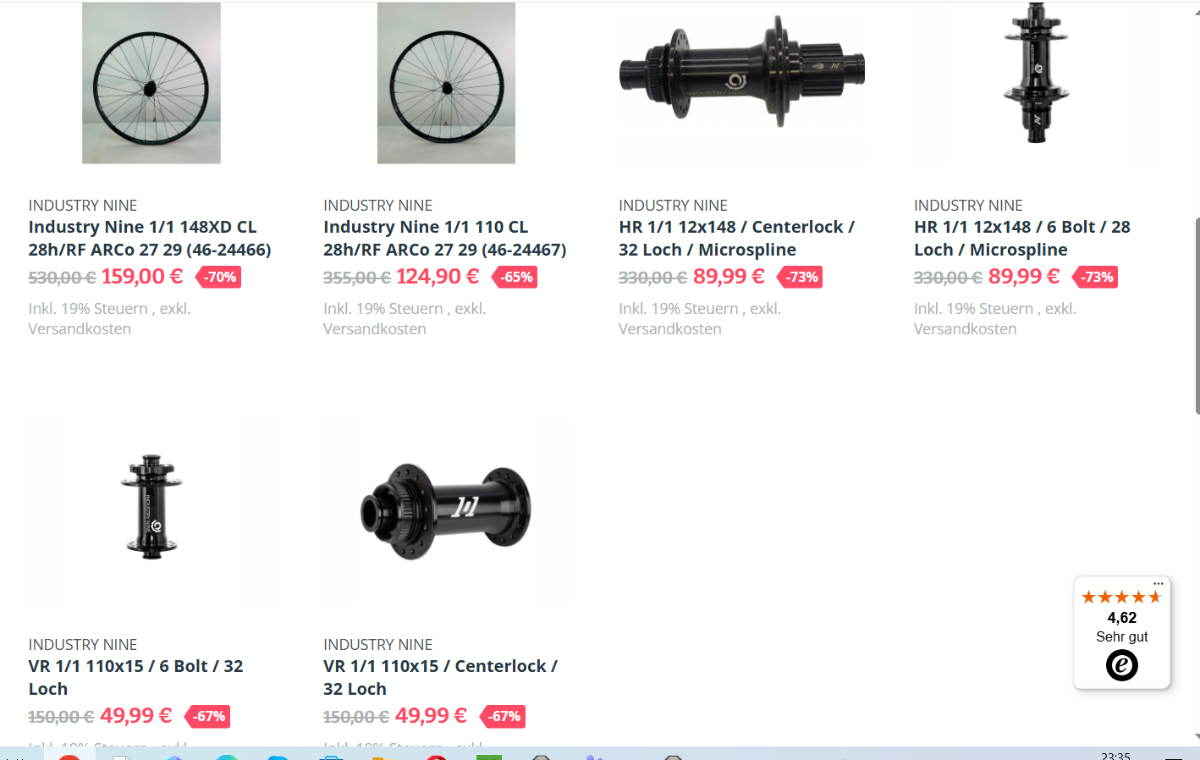Screen dimensions: 1200x760
Task: Open the 148XD CL wheel product image
Action: point(151,82)
